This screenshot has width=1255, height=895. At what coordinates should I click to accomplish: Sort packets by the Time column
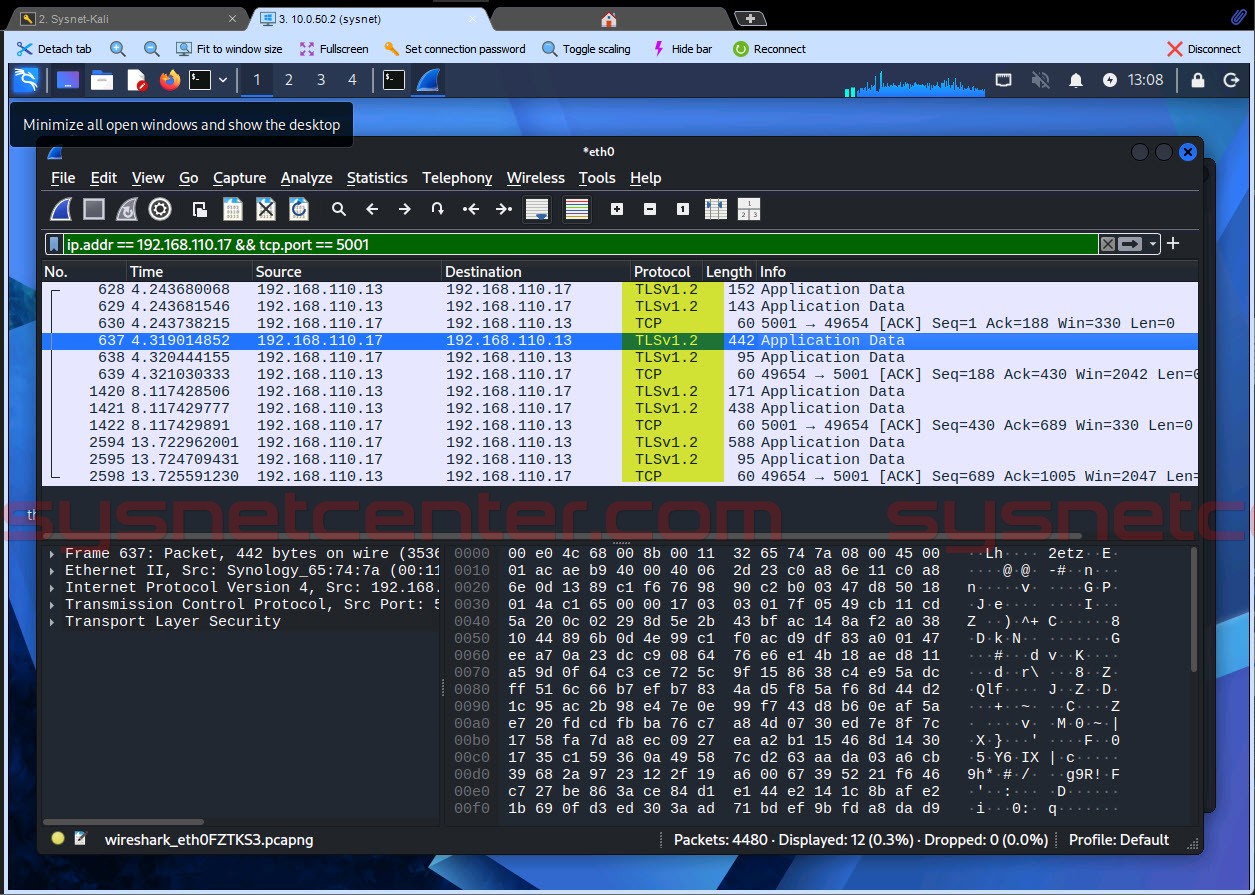click(x=189, y=271)
